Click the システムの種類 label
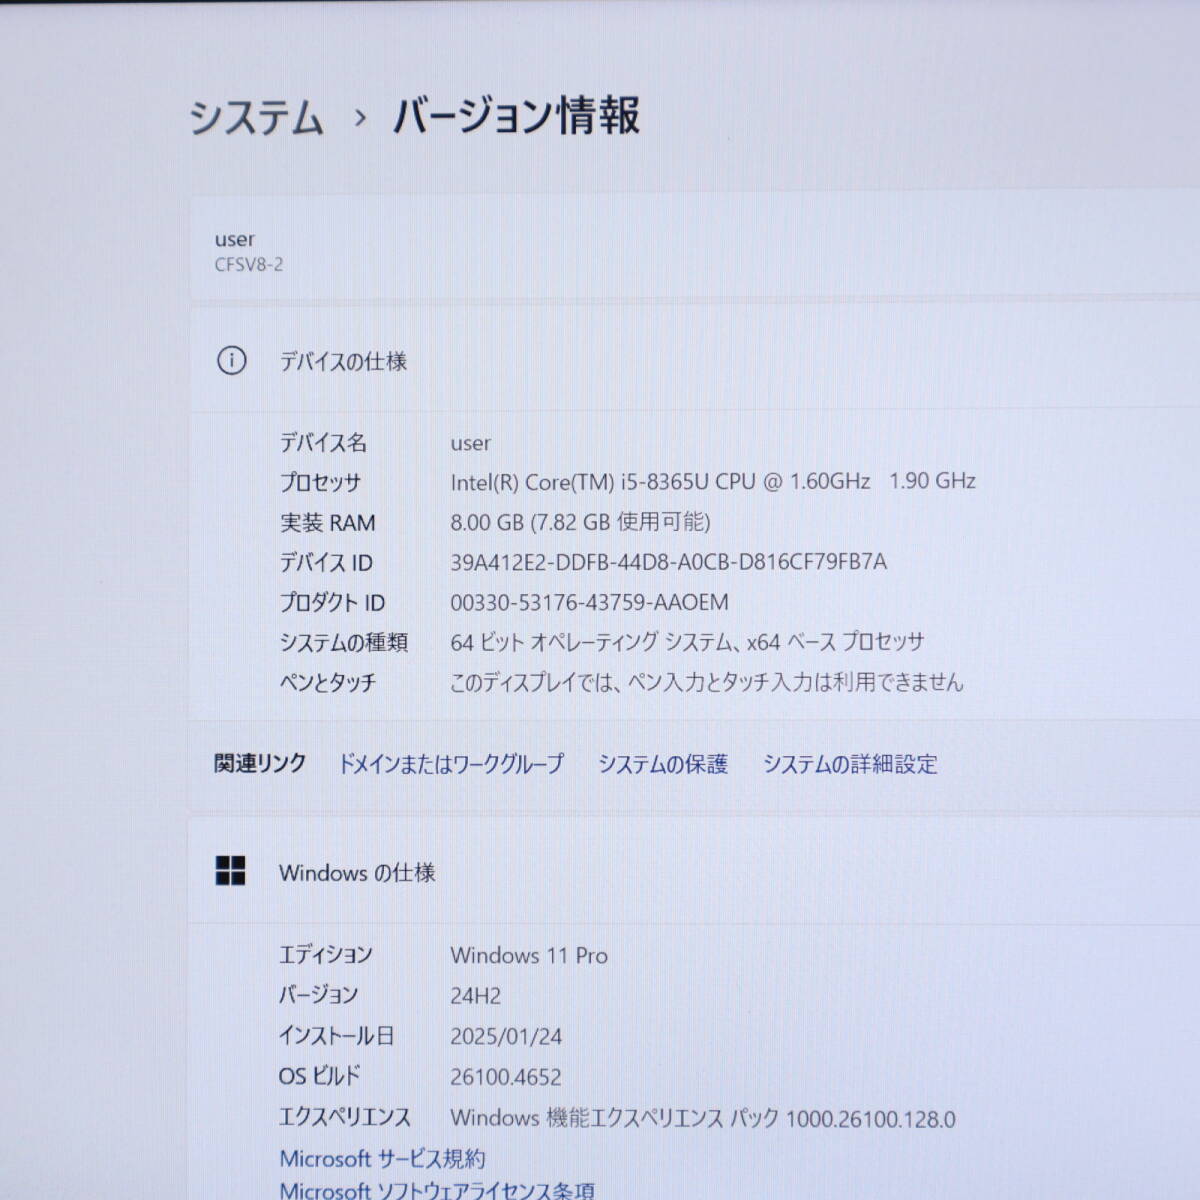The height and width of the screenshot is (1200, 1200). pyautogui.click(x=343, y=643)
